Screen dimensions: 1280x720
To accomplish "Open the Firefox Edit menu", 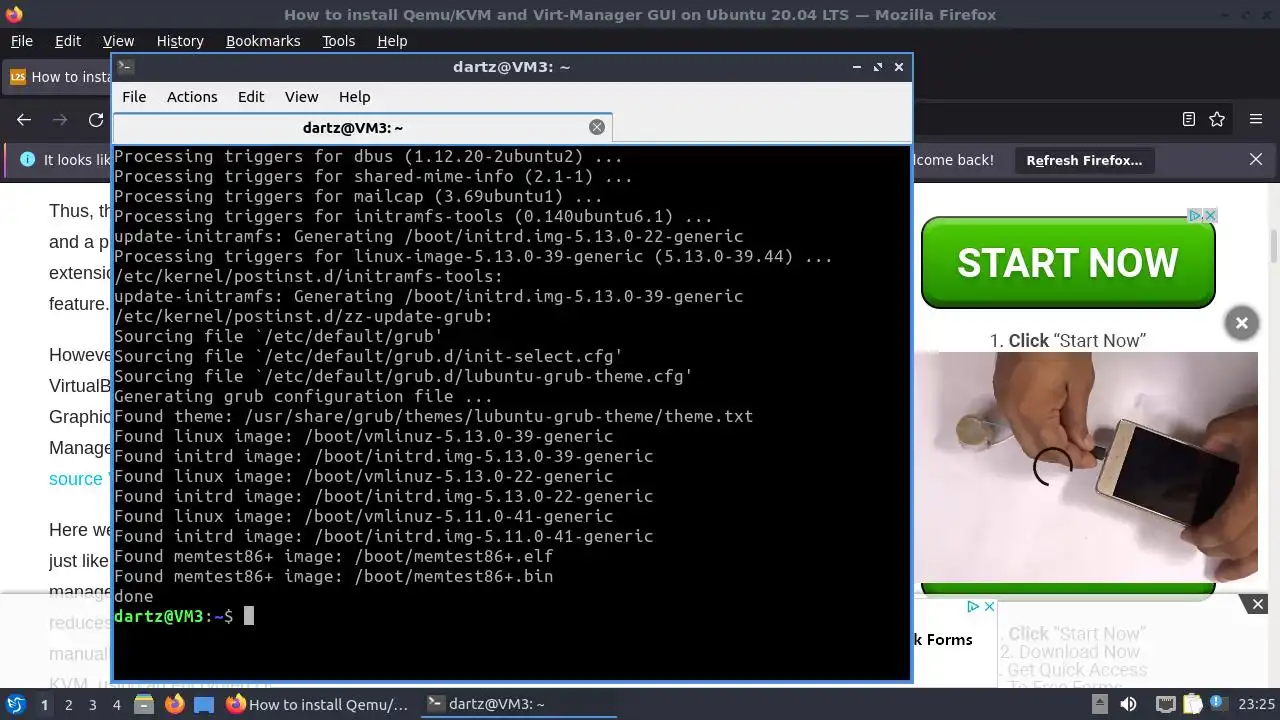I will click(68, 41).
